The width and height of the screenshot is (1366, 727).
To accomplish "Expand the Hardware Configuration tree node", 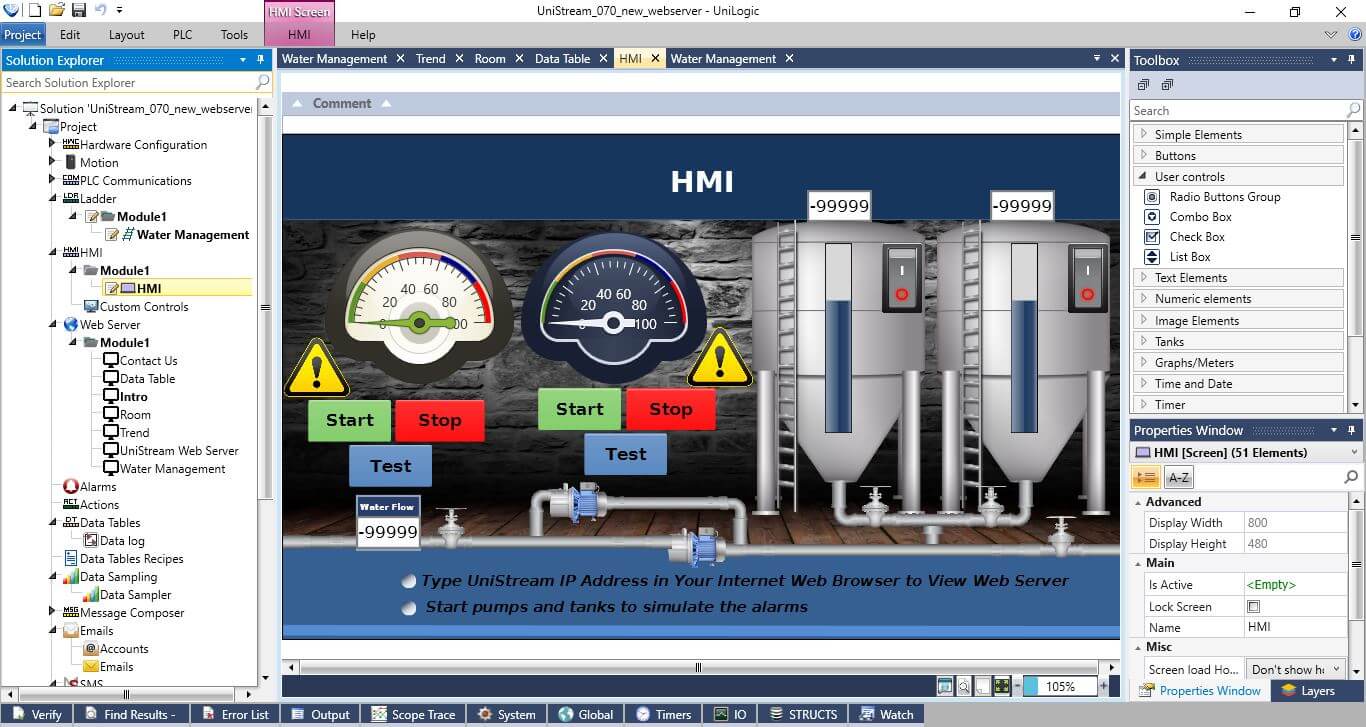I will (x=53, y=144).
